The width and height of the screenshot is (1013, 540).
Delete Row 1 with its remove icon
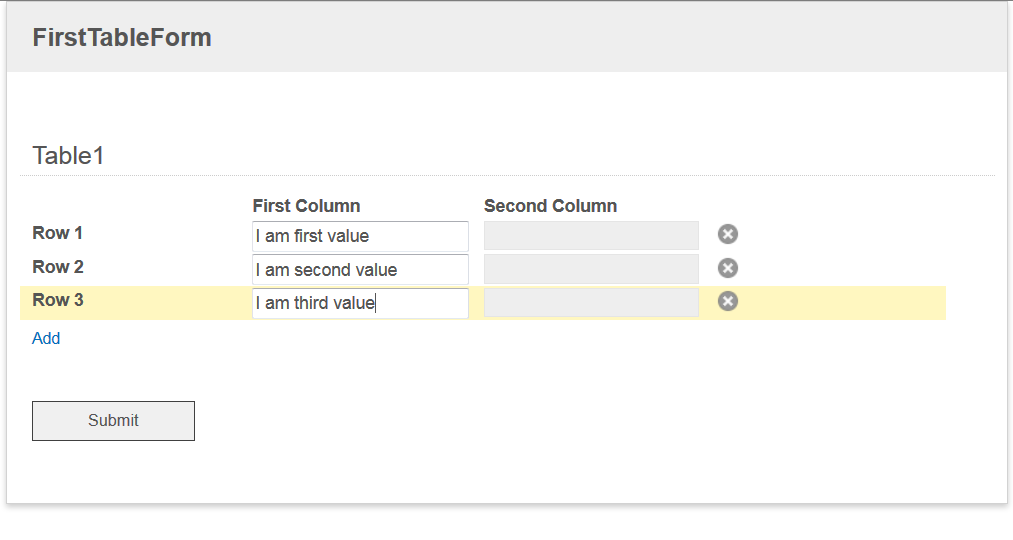pyautogui.click(x=727, y=234)
